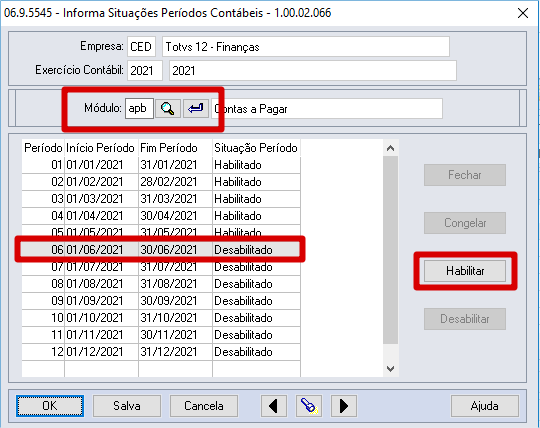Screen dimensions: 540x428
Task: Click the end date 28/02/2021 cell
Action: coord(175,182)
